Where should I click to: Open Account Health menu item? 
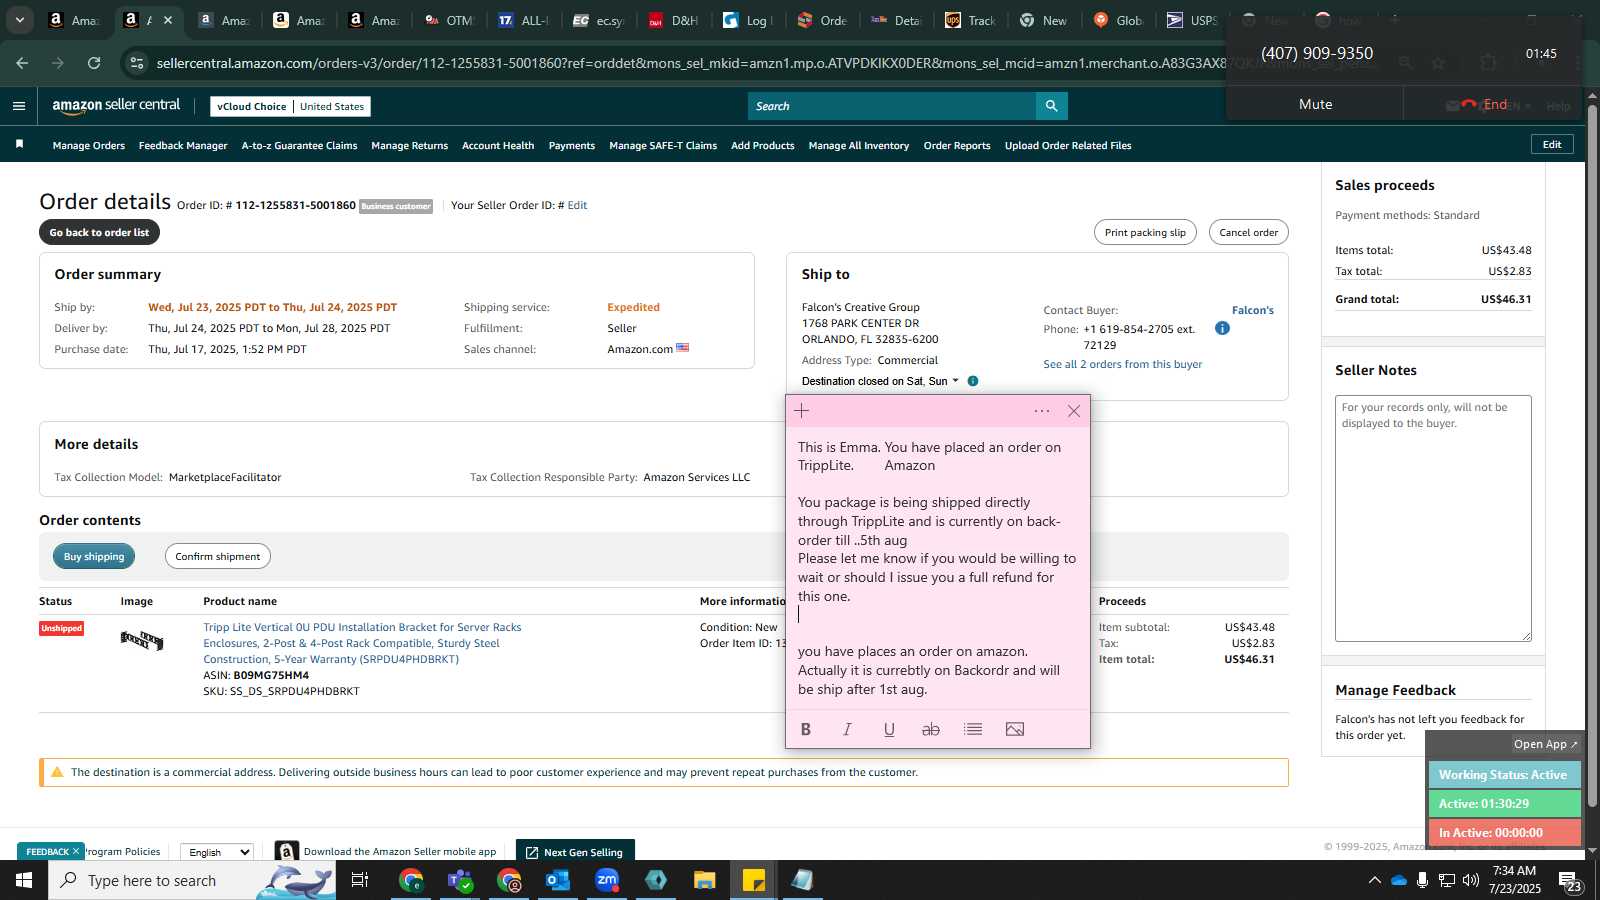click(498, 146)
